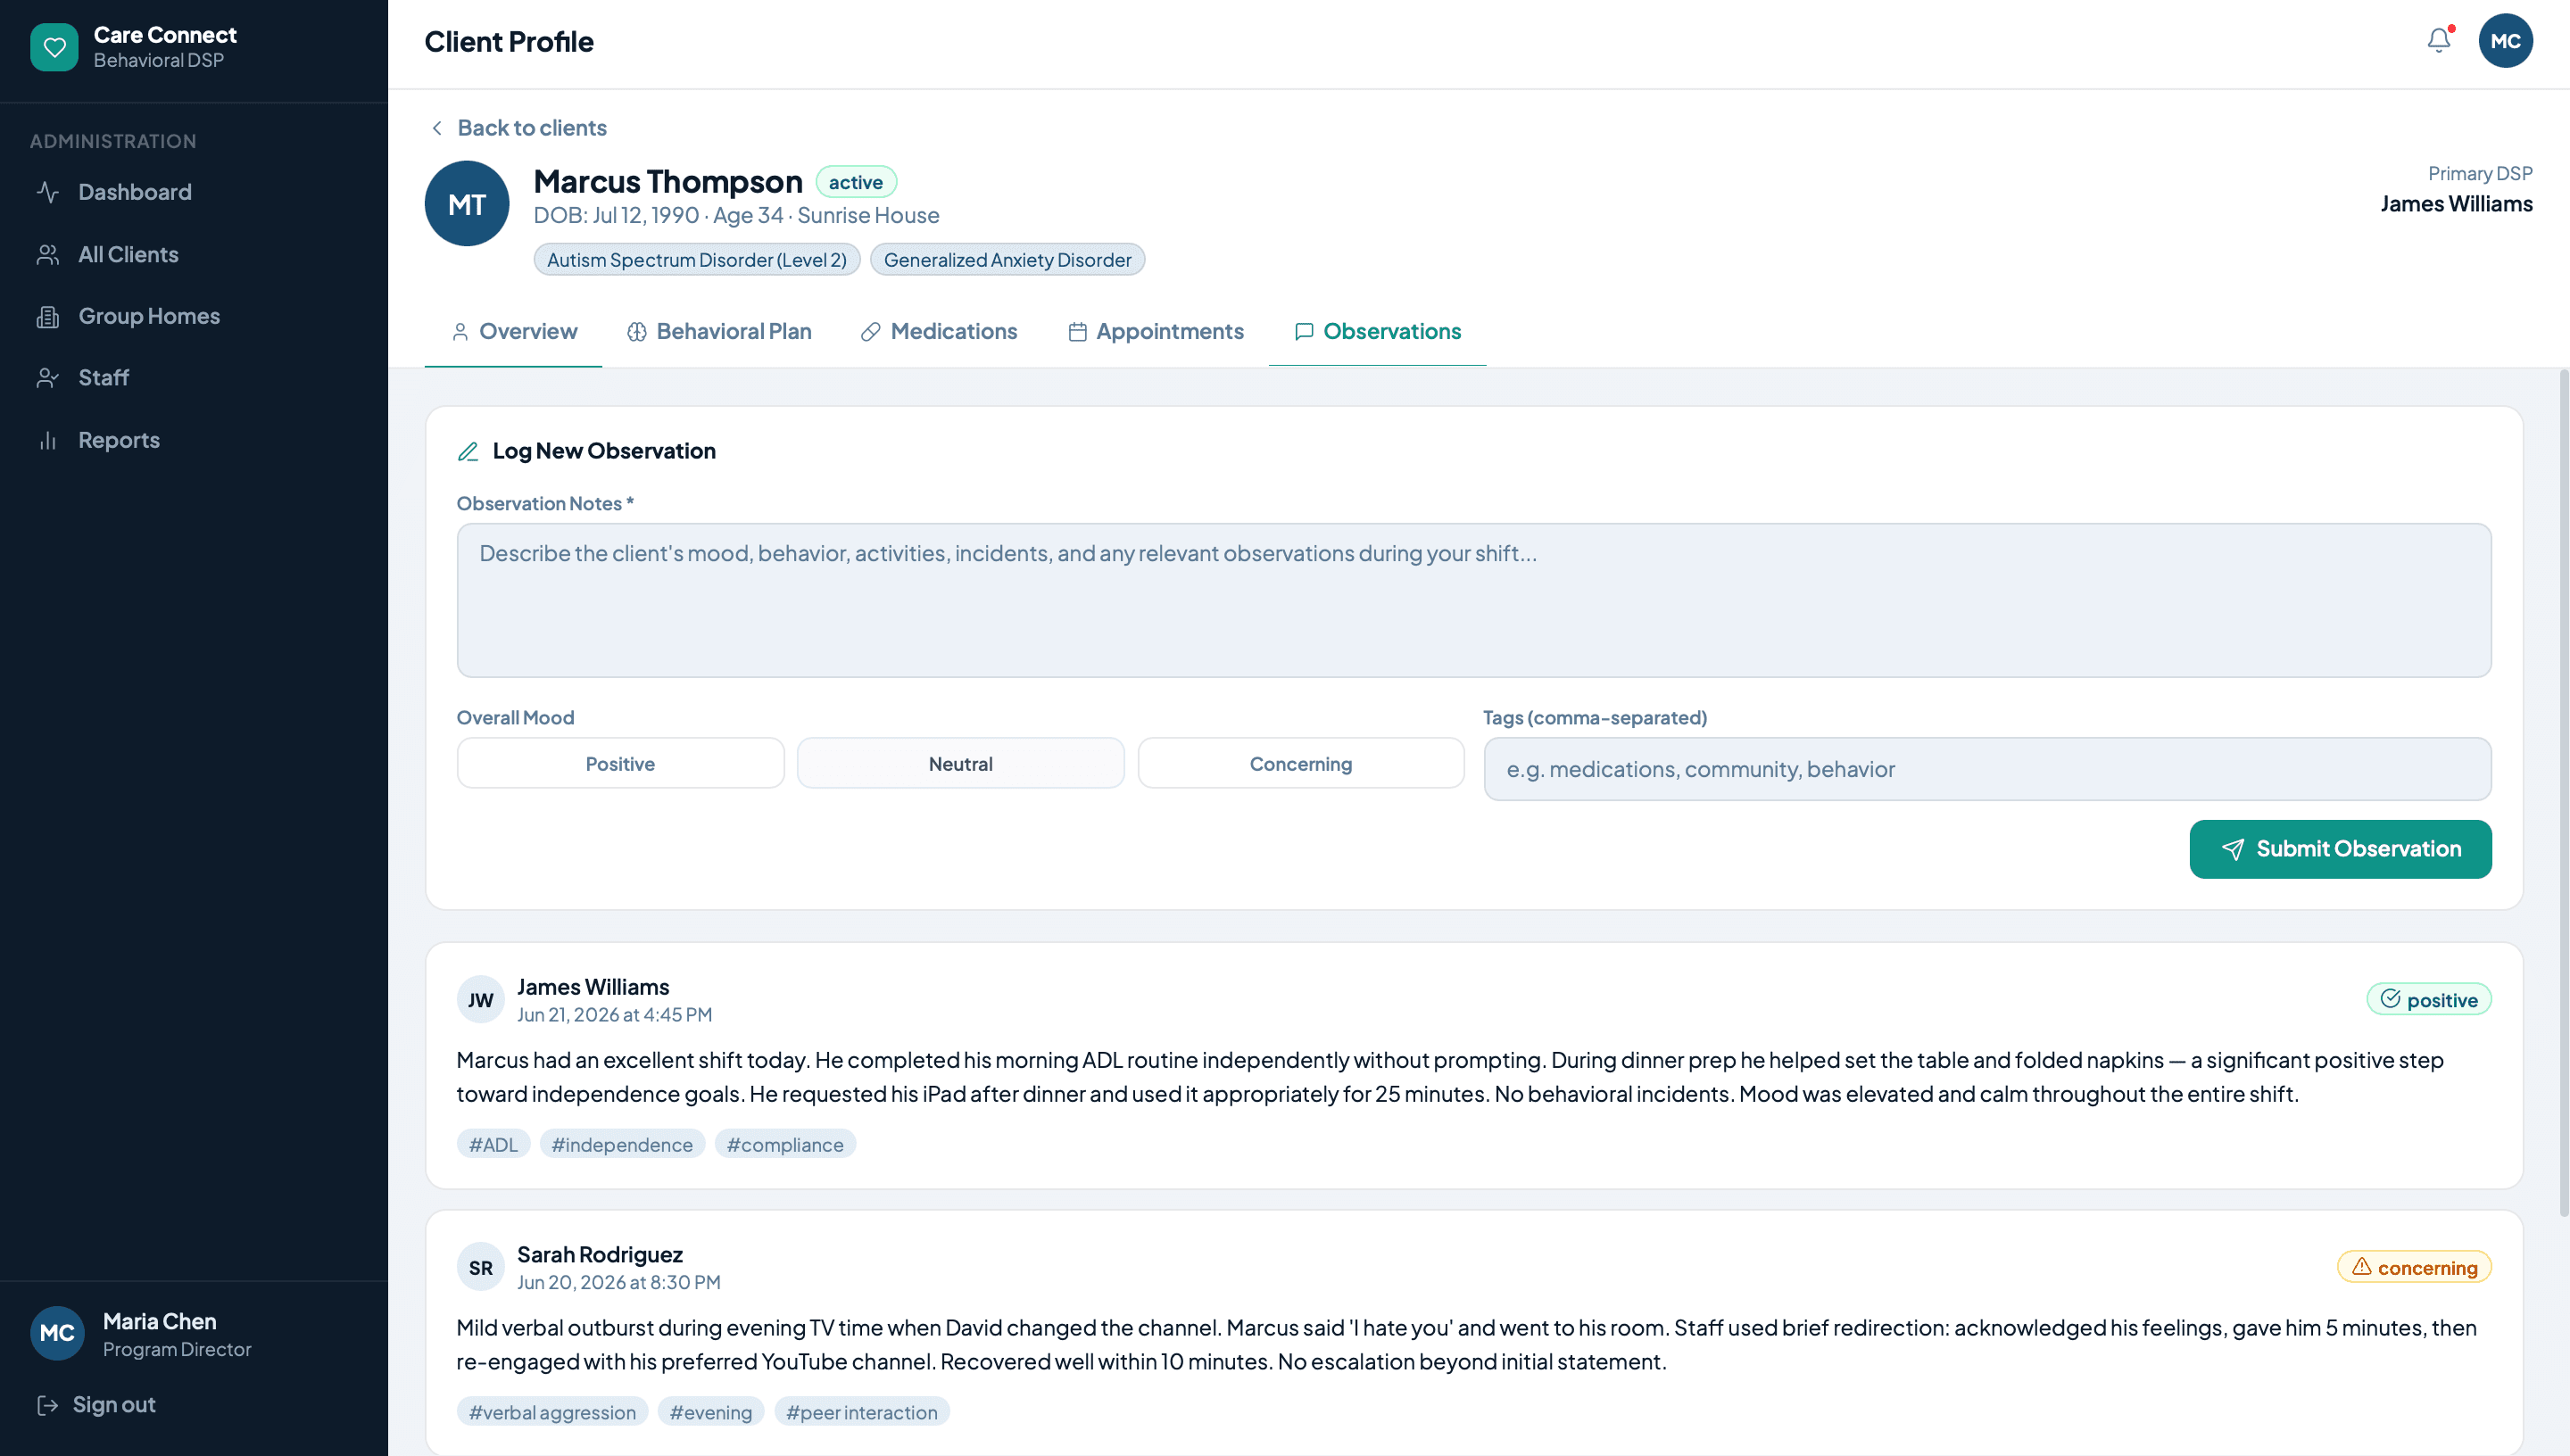Click the back chevron icon
This screenshot has height=1456, width=2570.
pos(437,128)
